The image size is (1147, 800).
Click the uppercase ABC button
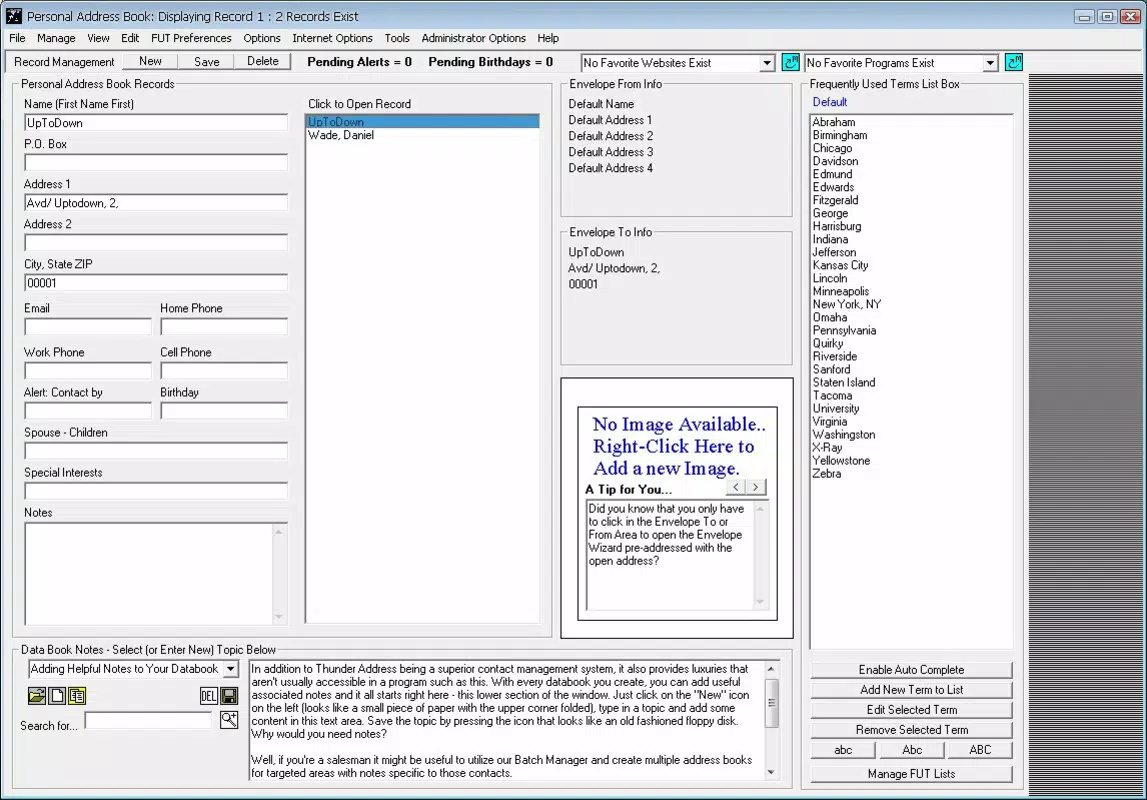coord(980,750)
